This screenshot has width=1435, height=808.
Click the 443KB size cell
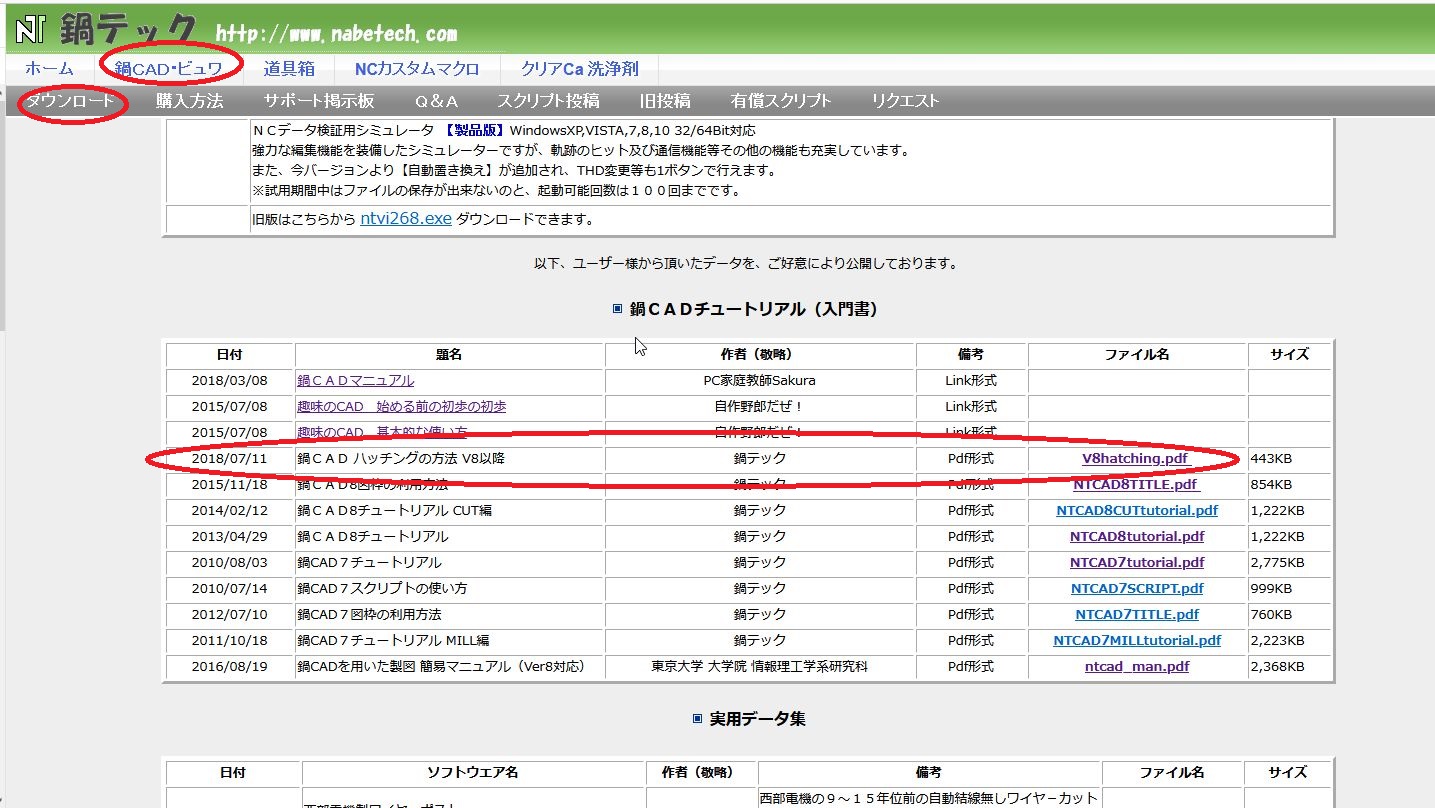pos(1289,459)
